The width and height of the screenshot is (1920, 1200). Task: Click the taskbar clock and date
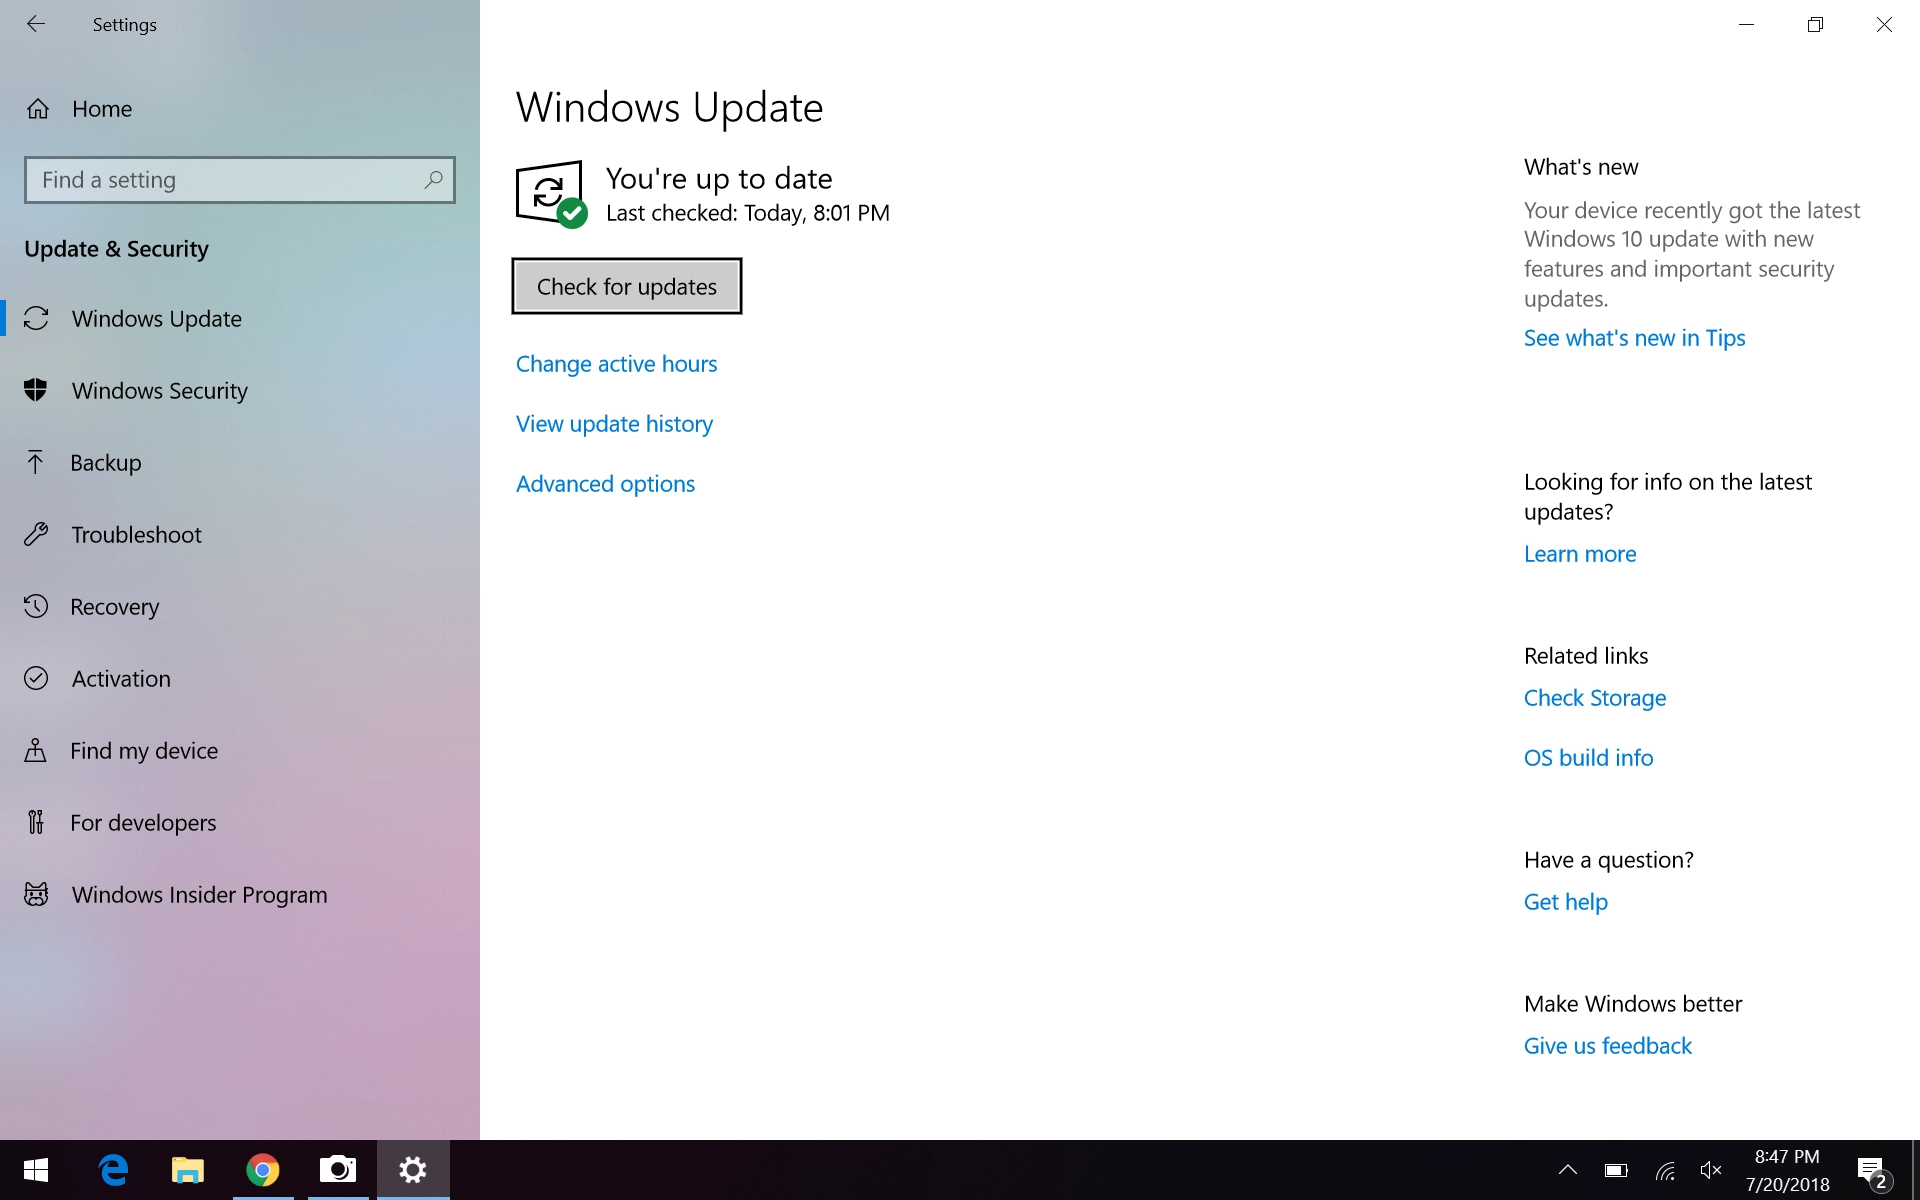1788,1170
